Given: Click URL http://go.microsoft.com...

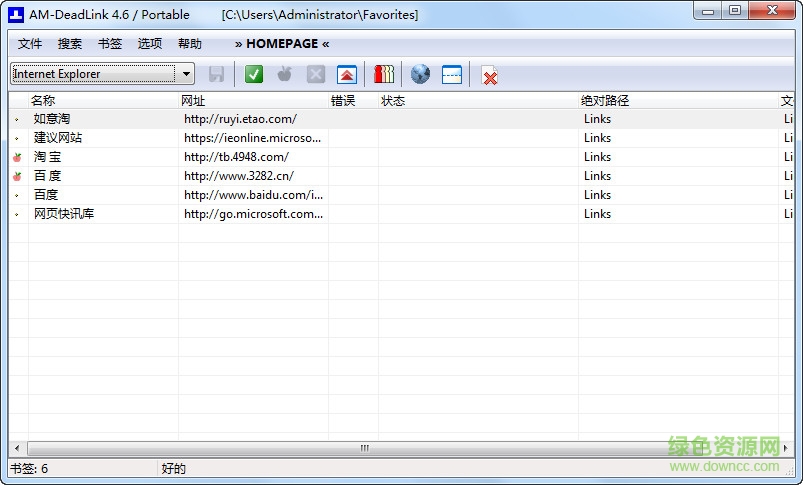Looking at the screenshot, I should coord(253,214).
